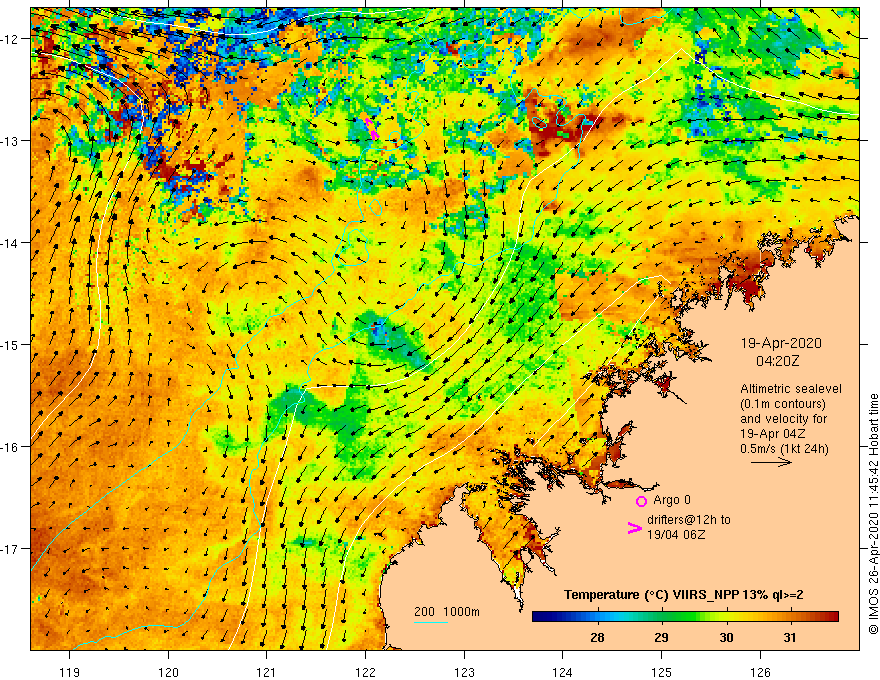Viewport: 880px width, 680px height.
Task: Click the '19-Apr 04Z' text line
Action: pos(773,434)
